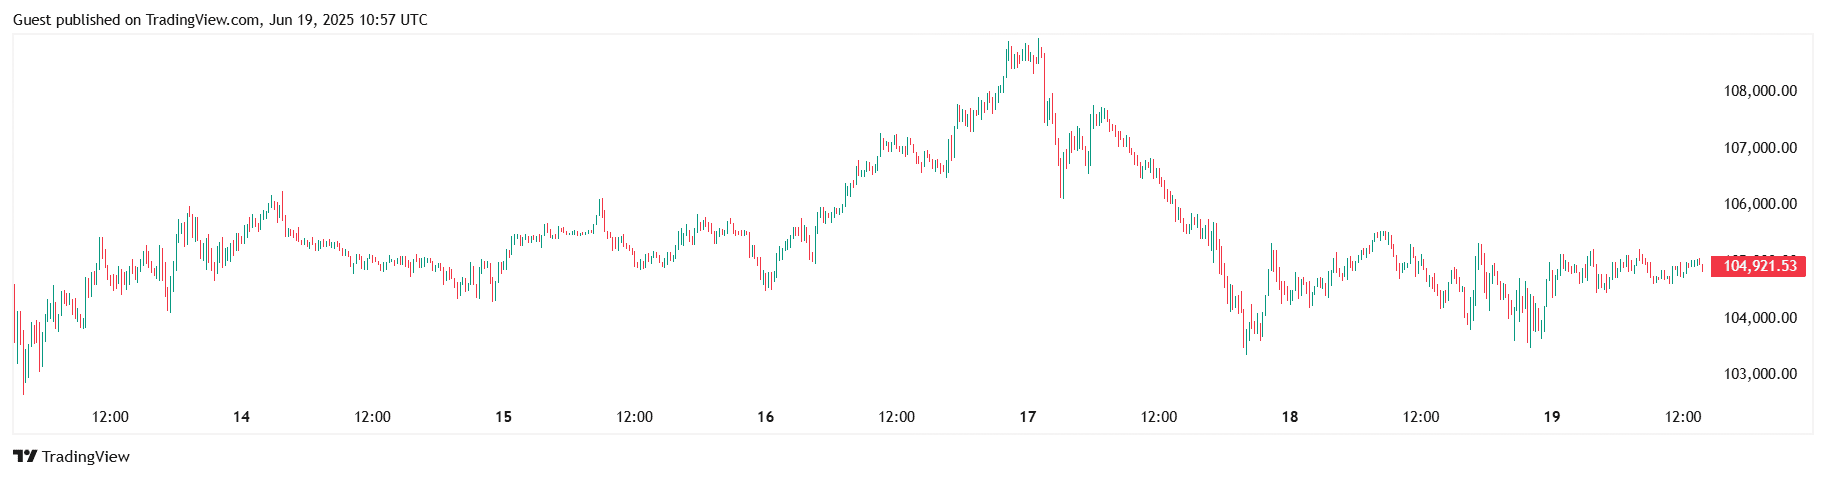Click the TradingView wordmark text at bottom
This screenshot has width=1826, height=478.
[x=86, y=457]
